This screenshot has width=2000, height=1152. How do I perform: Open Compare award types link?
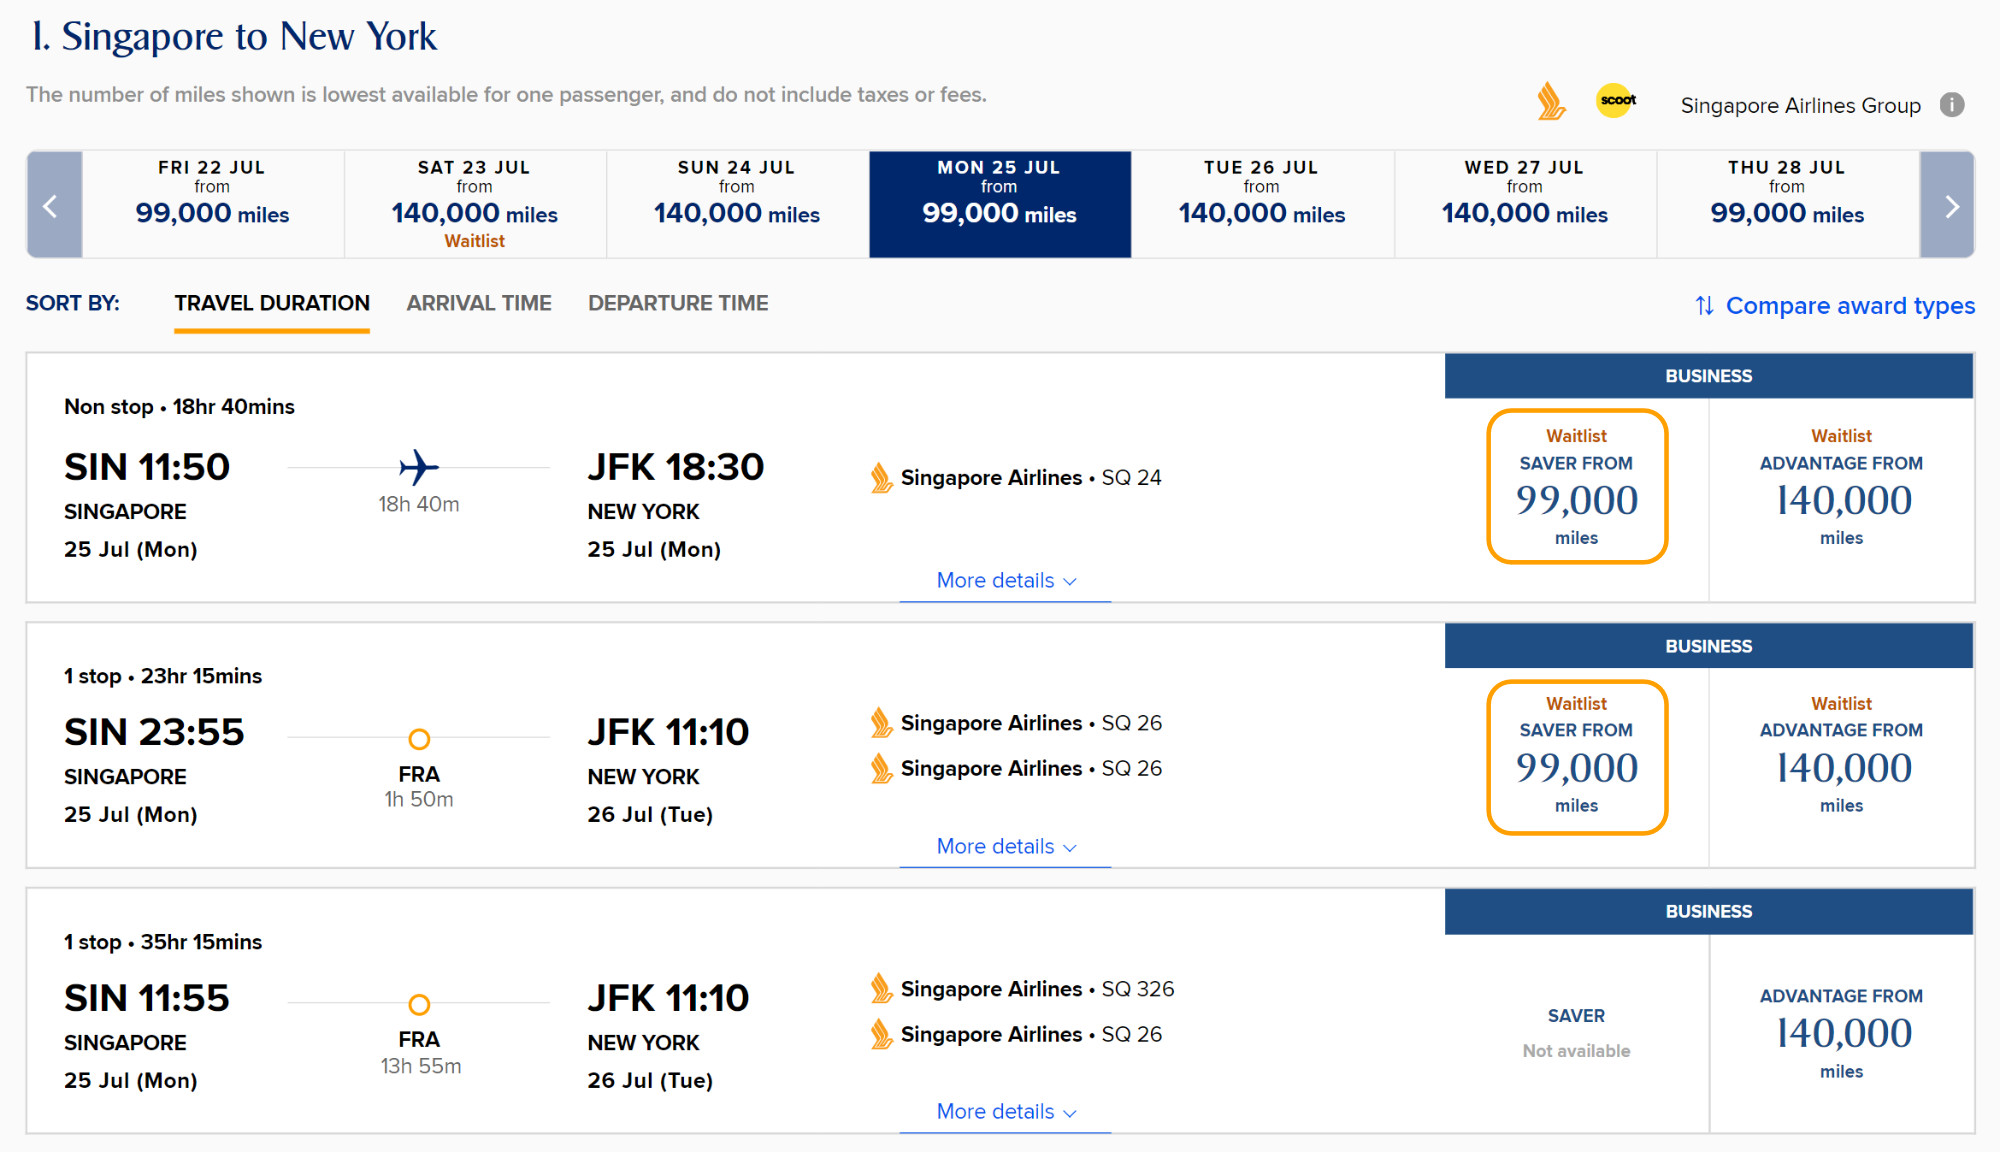point(1850,305)
